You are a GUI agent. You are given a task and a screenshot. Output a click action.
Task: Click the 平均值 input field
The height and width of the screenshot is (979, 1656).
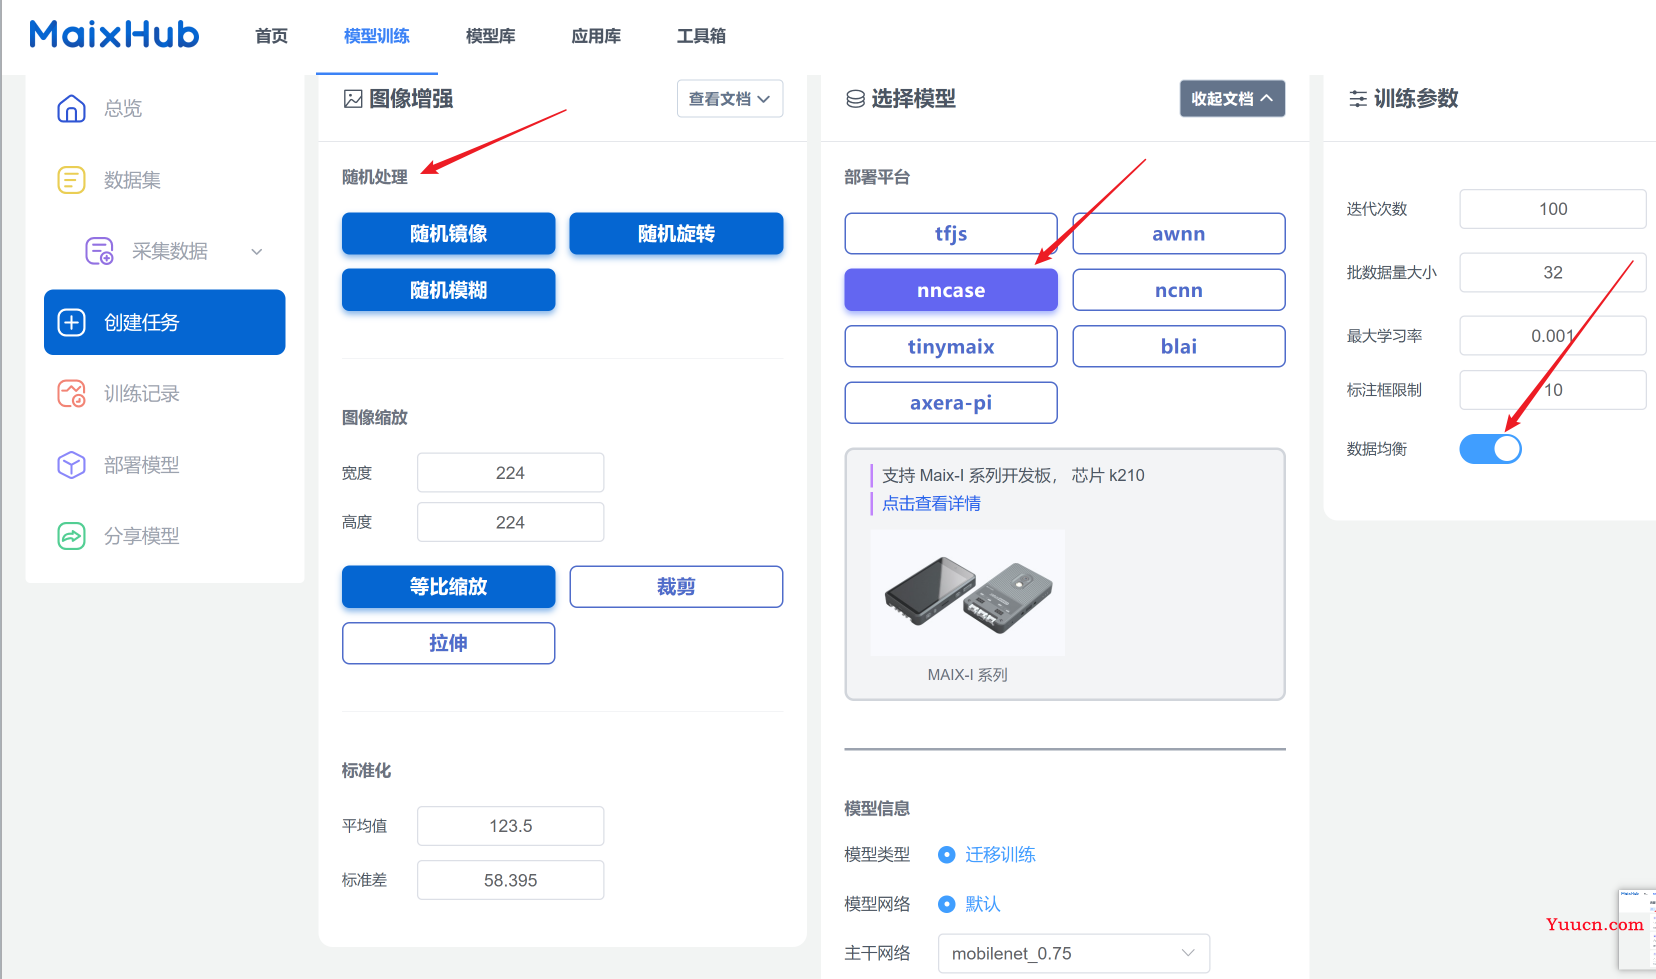click(x=510, y=826)
